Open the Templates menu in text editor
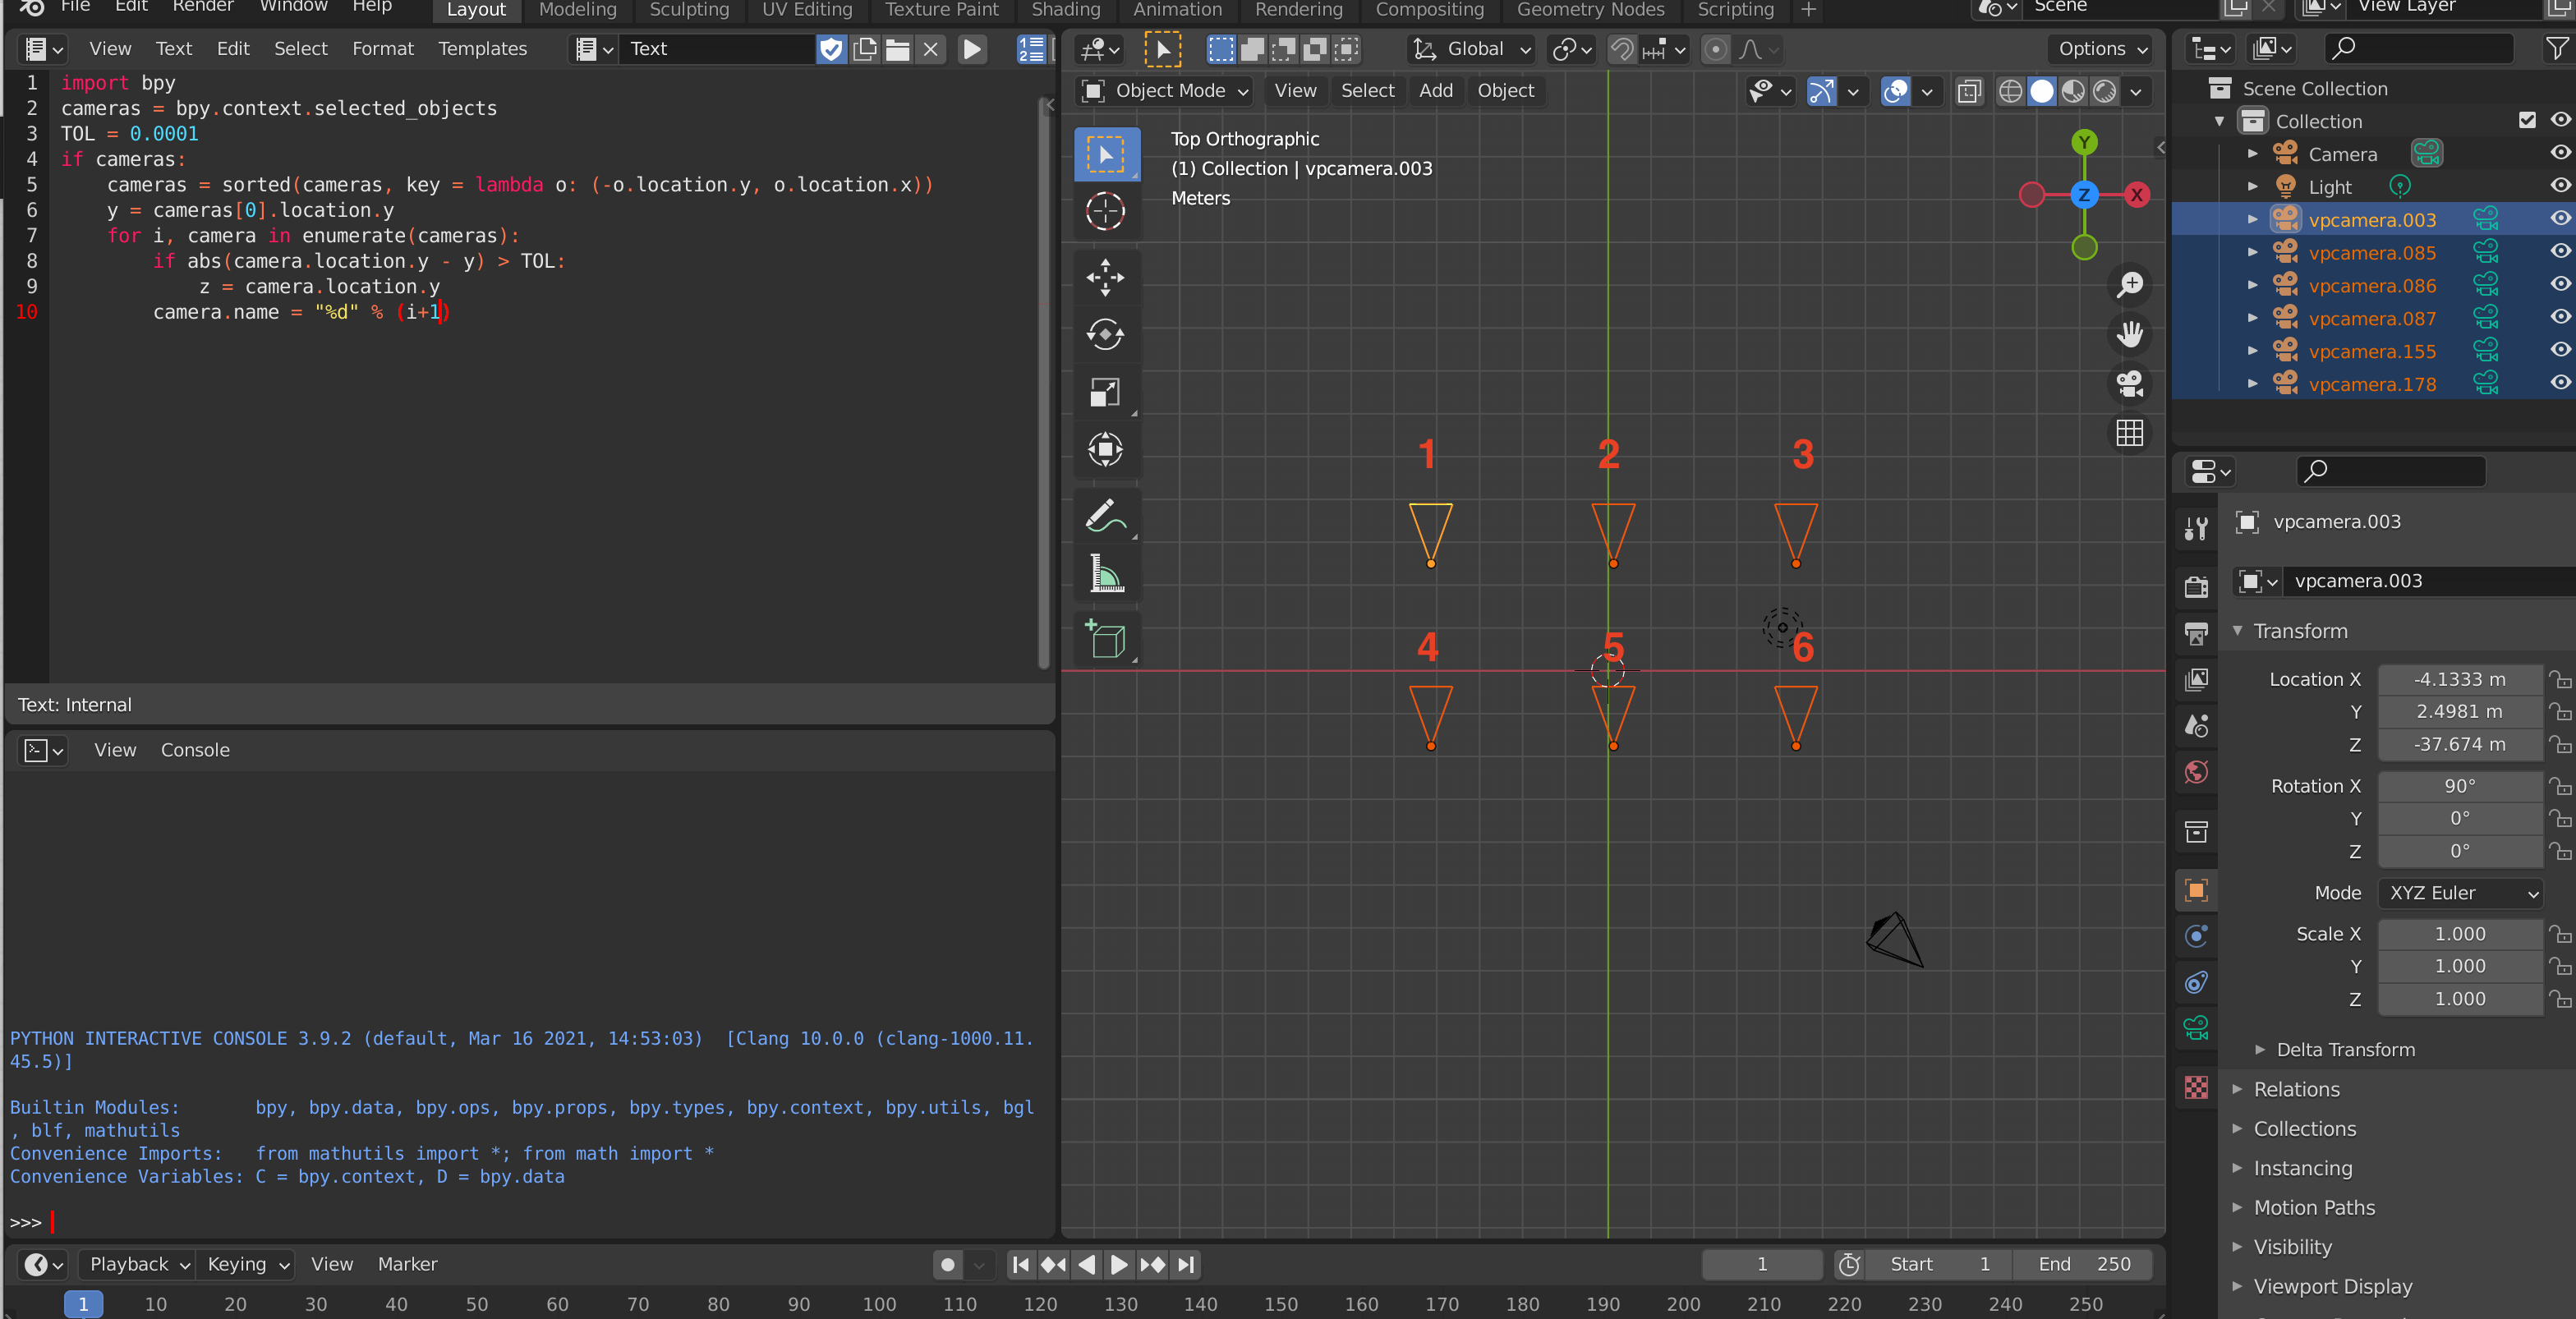Screen dimensions: 2576x1319 [x=482, y=49]
